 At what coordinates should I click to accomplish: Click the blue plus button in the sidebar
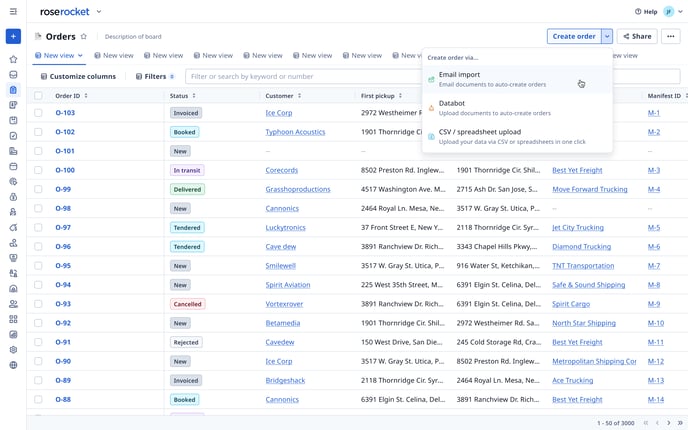(13, 36)
